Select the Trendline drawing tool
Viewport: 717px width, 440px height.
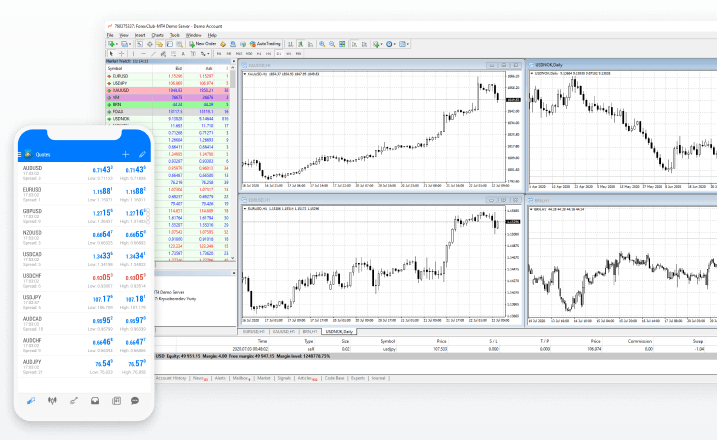[154, 54]
